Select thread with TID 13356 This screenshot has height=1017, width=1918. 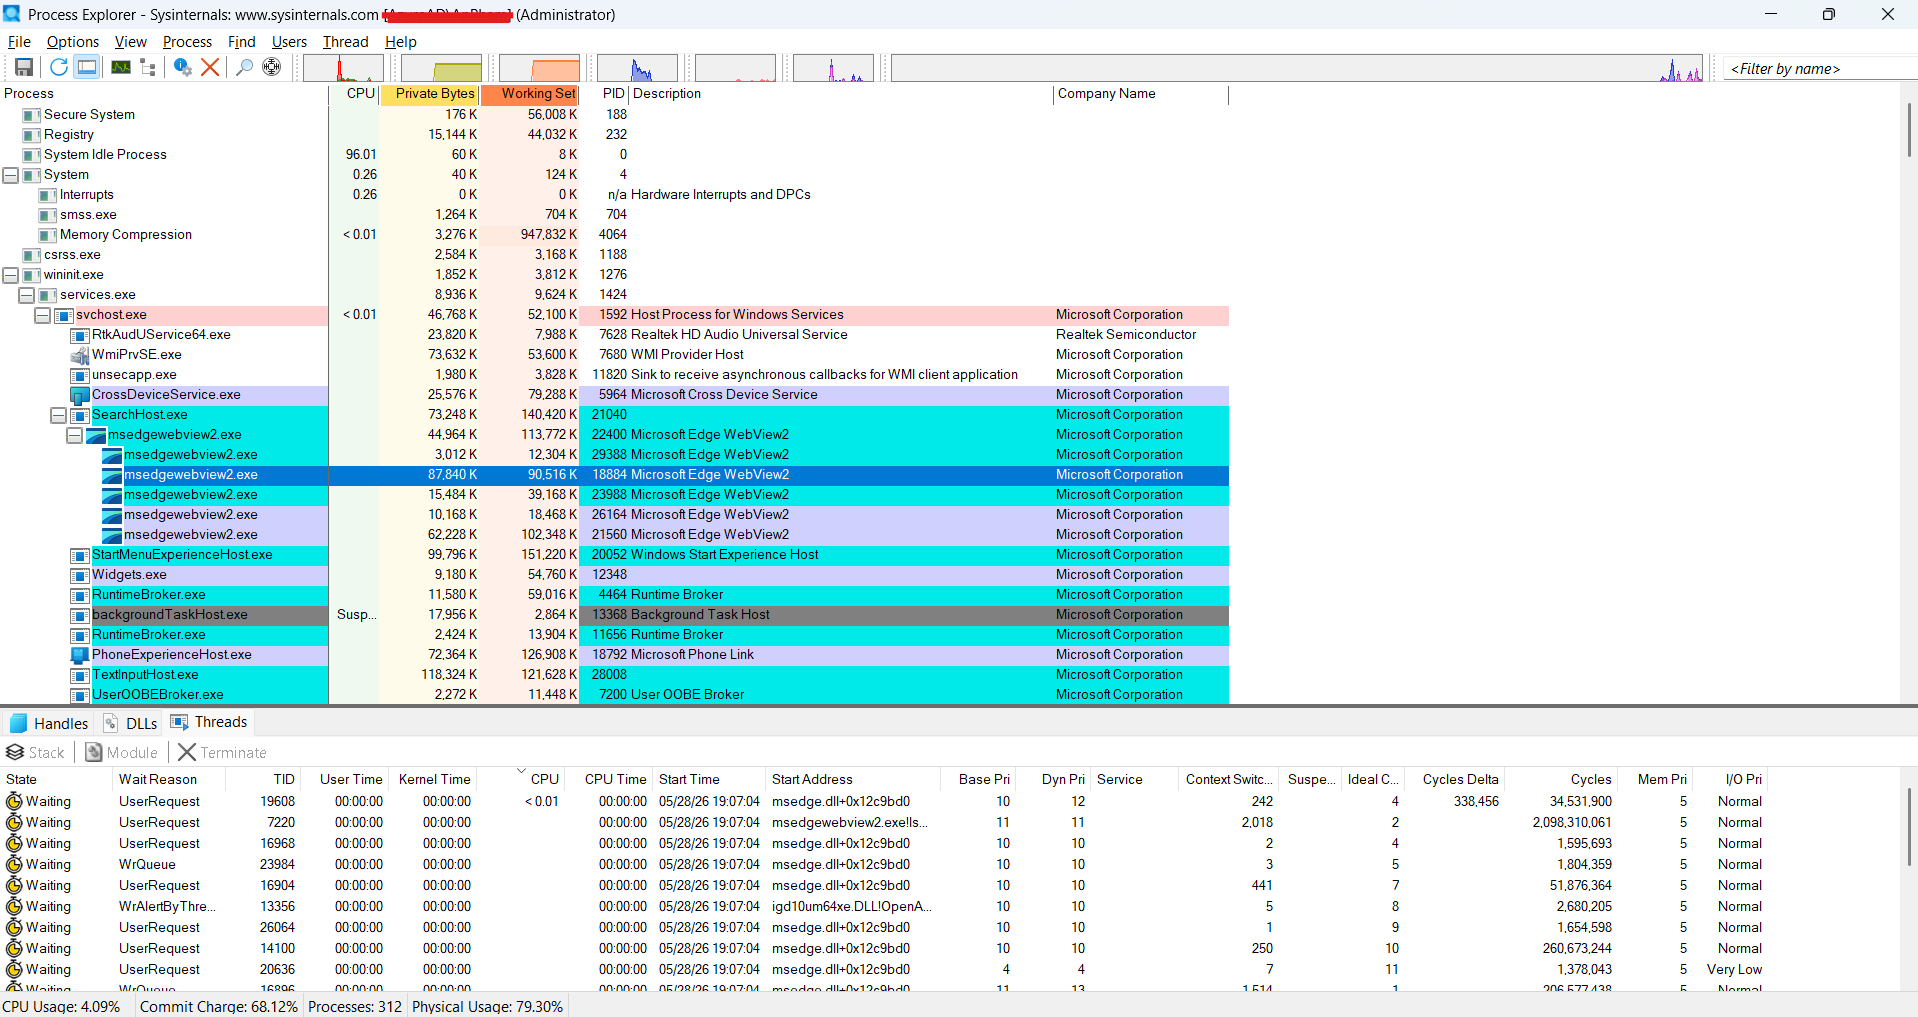tap(884, 906)
